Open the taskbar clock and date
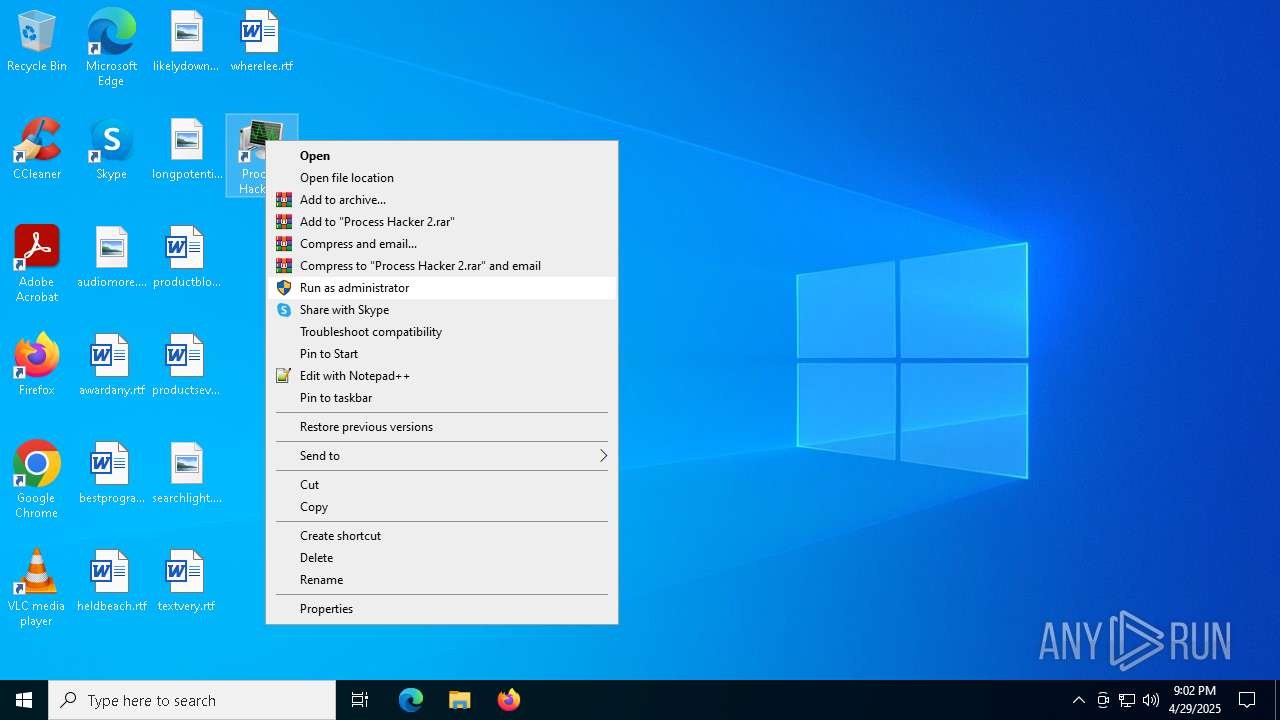The height and width of the screenshot is (720, 1280). (1195, 700)
